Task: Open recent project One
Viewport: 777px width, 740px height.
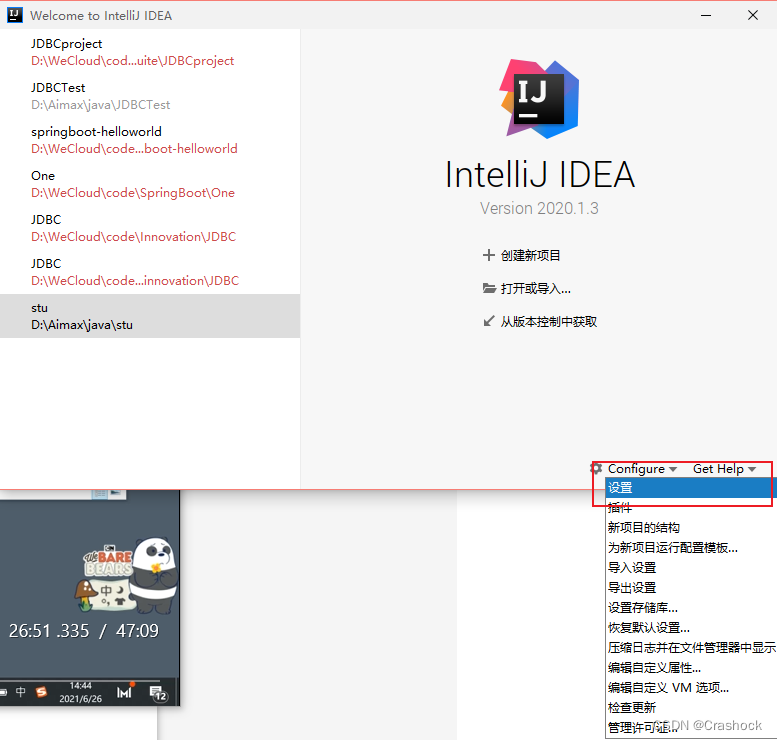Action: pyautogui.click(x=150, y=184)
